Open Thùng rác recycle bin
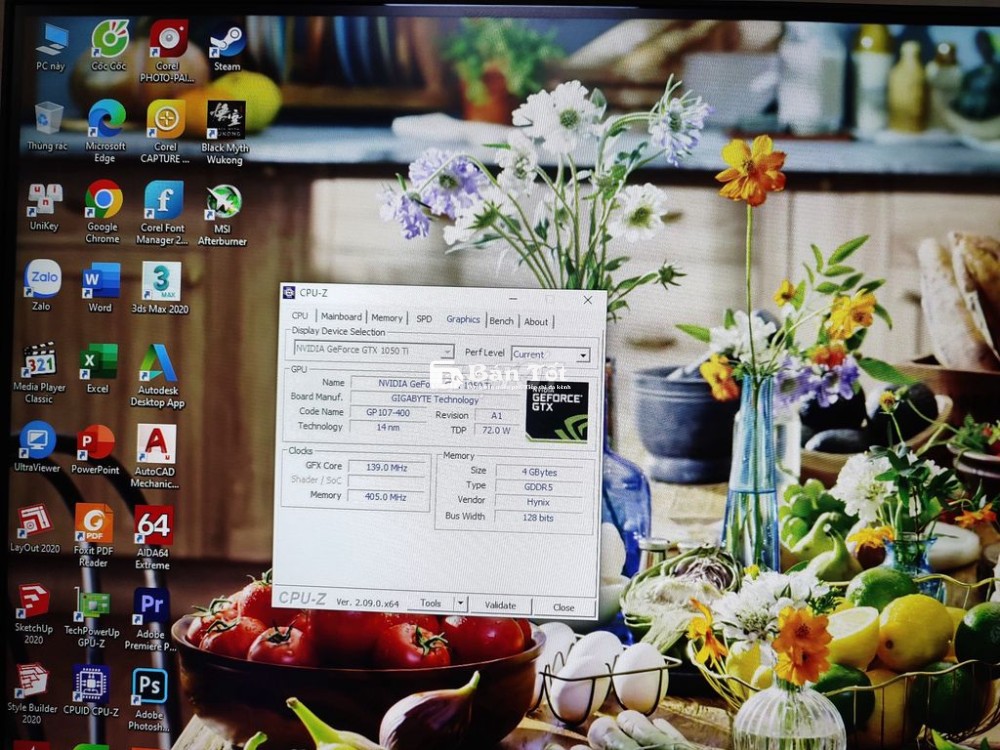This screenshot has width=1000, height=750. pos(48,126)
